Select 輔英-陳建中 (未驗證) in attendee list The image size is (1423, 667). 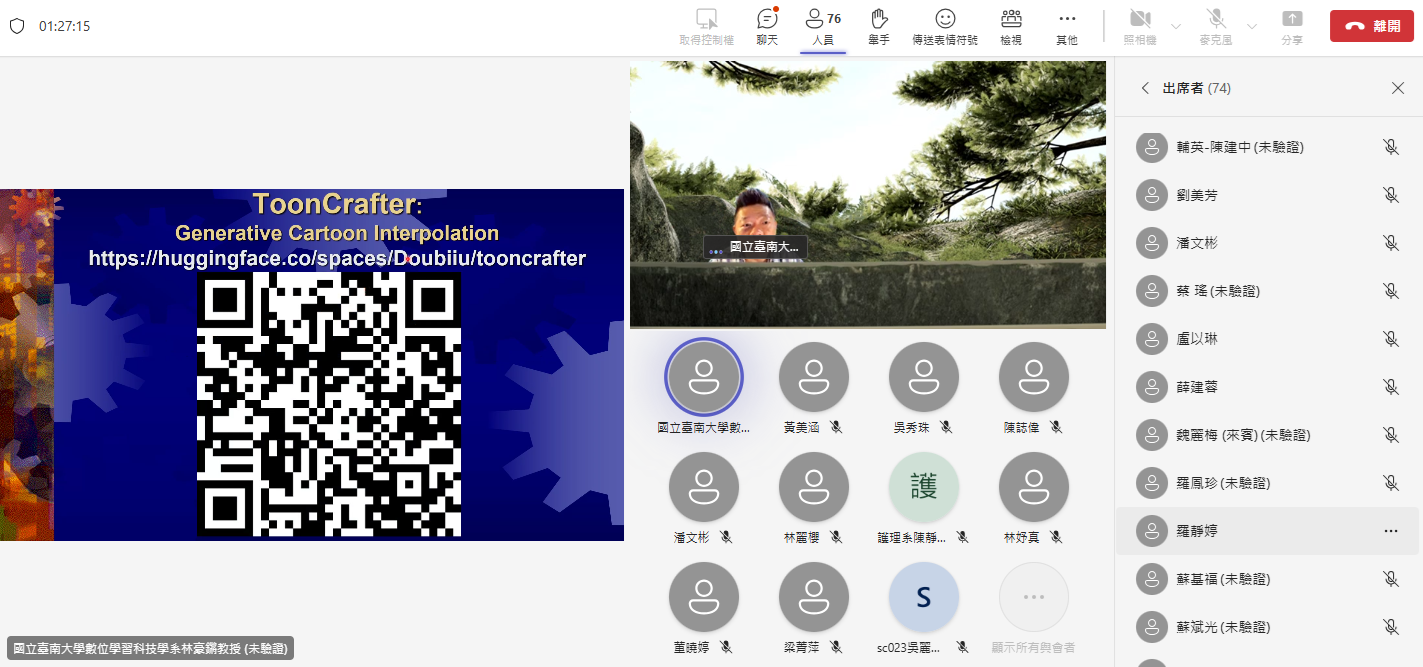1267,147
